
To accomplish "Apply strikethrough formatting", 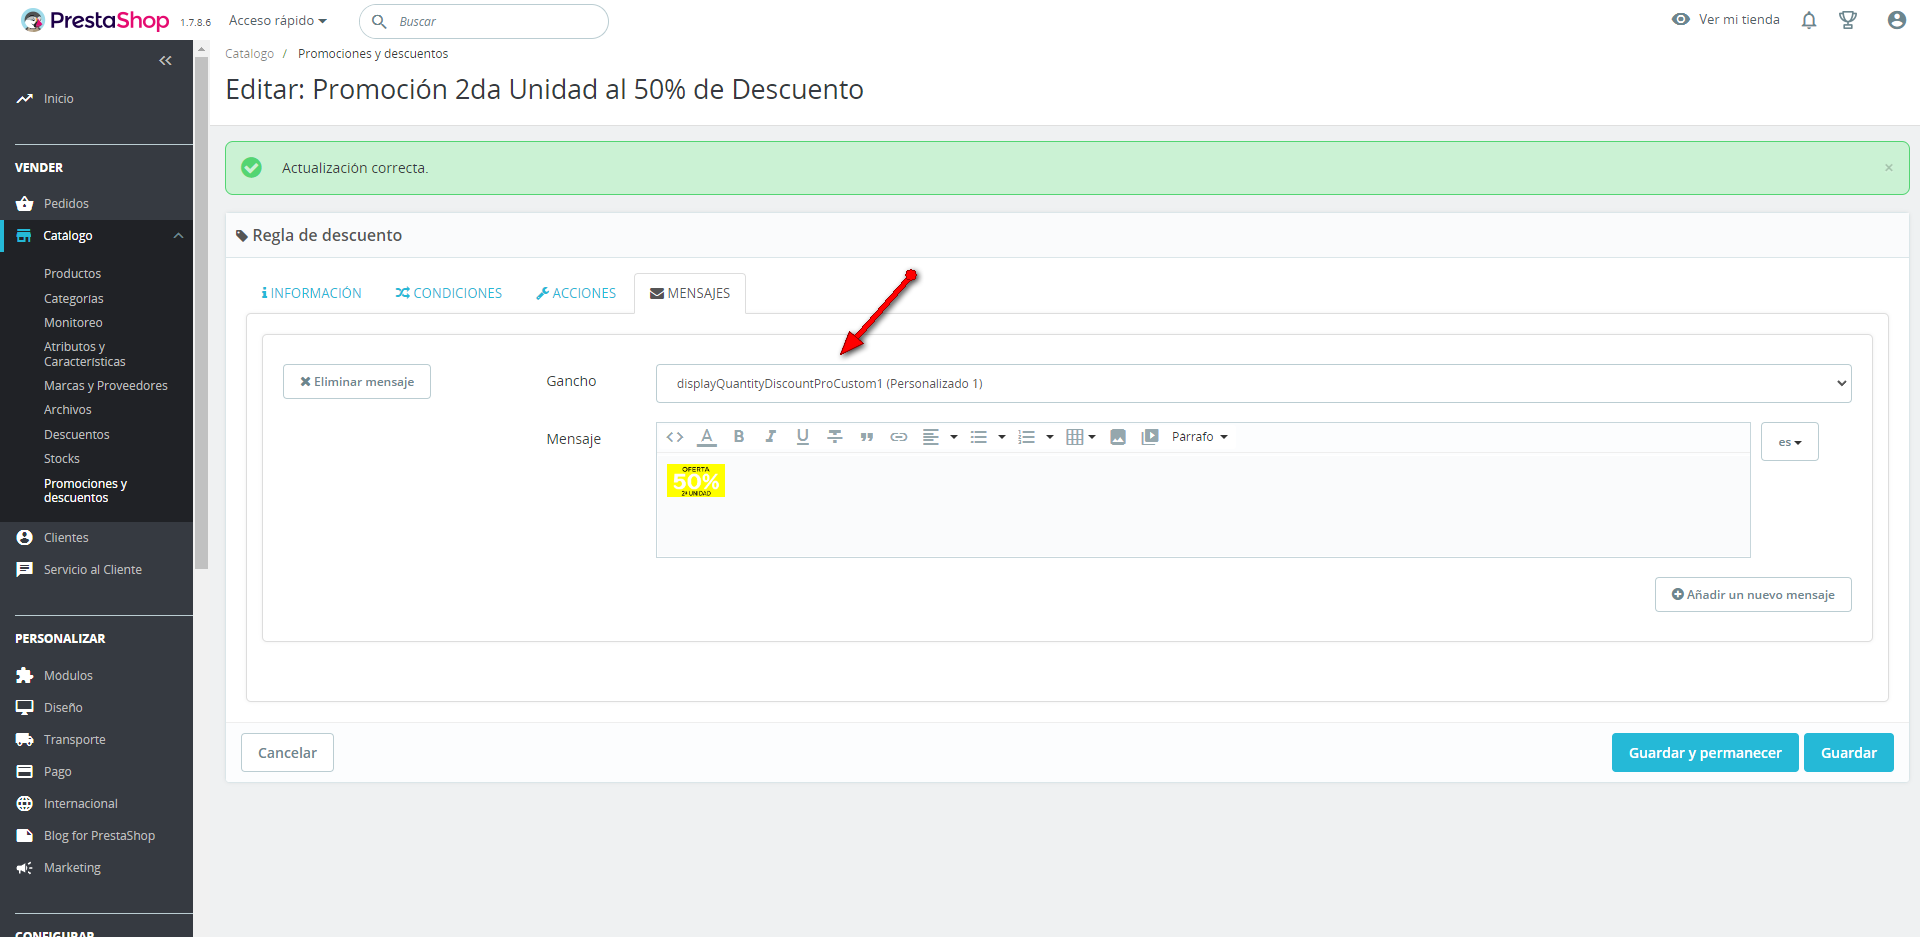I will (835, 437).
